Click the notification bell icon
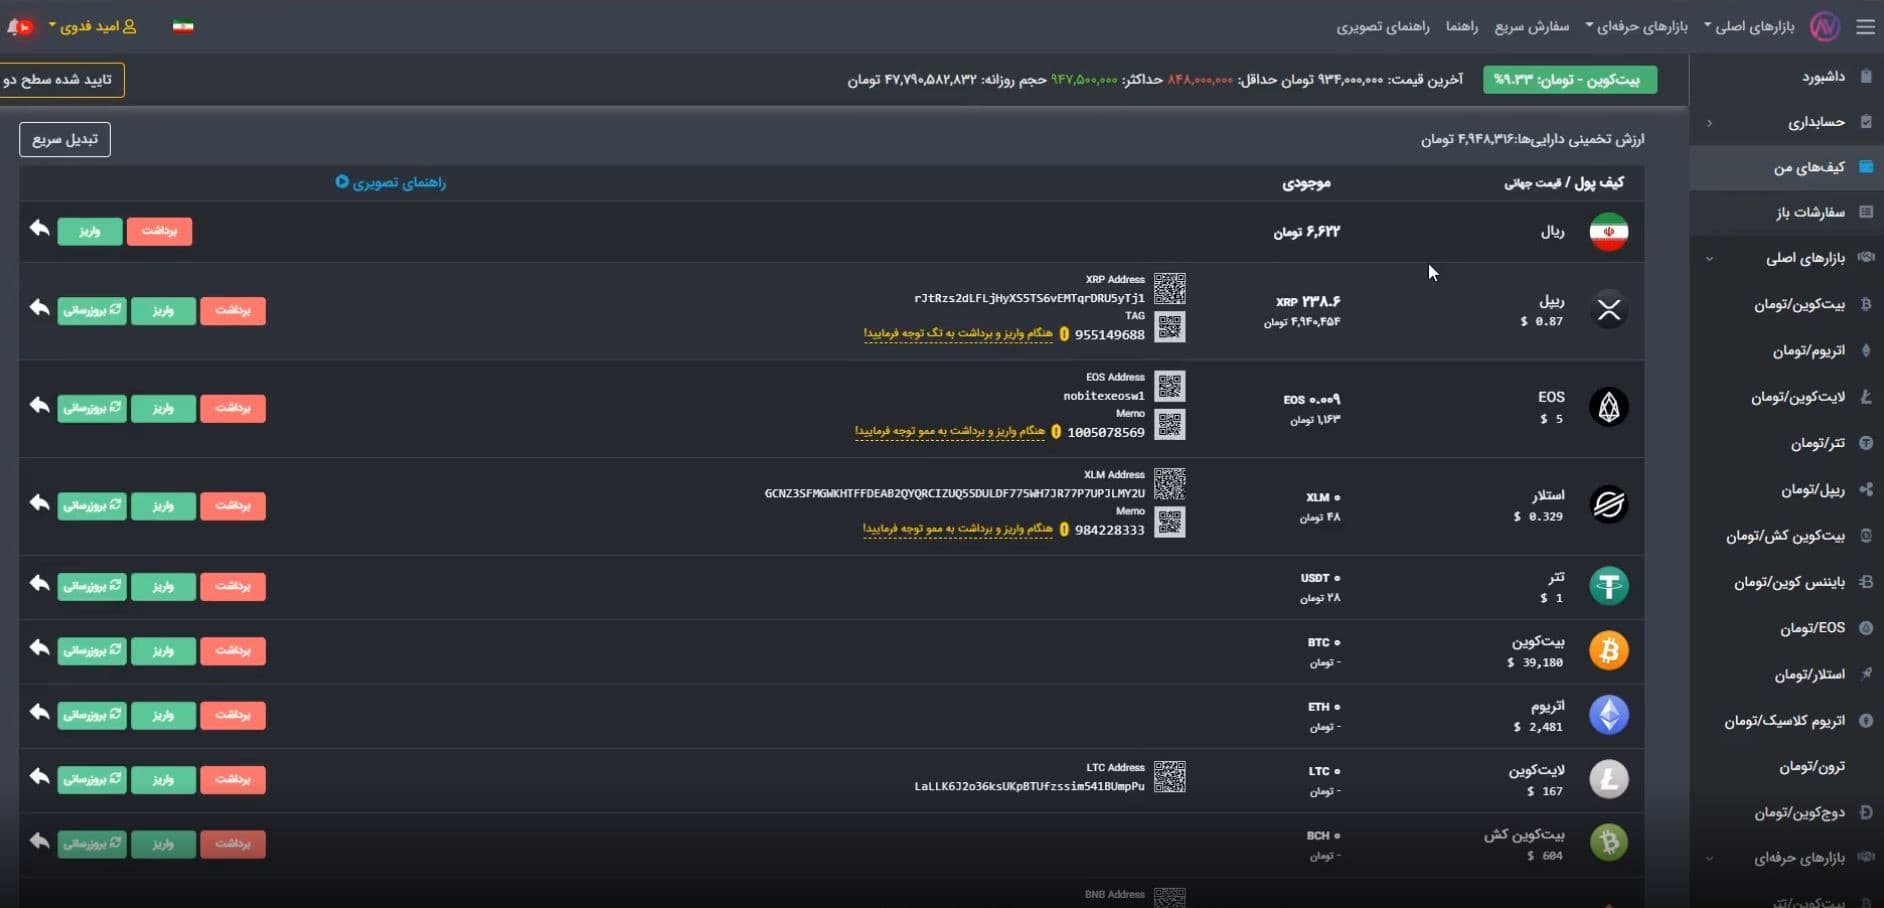The height and width of the screenshot is (908, 1884). [x=17, y=27]
